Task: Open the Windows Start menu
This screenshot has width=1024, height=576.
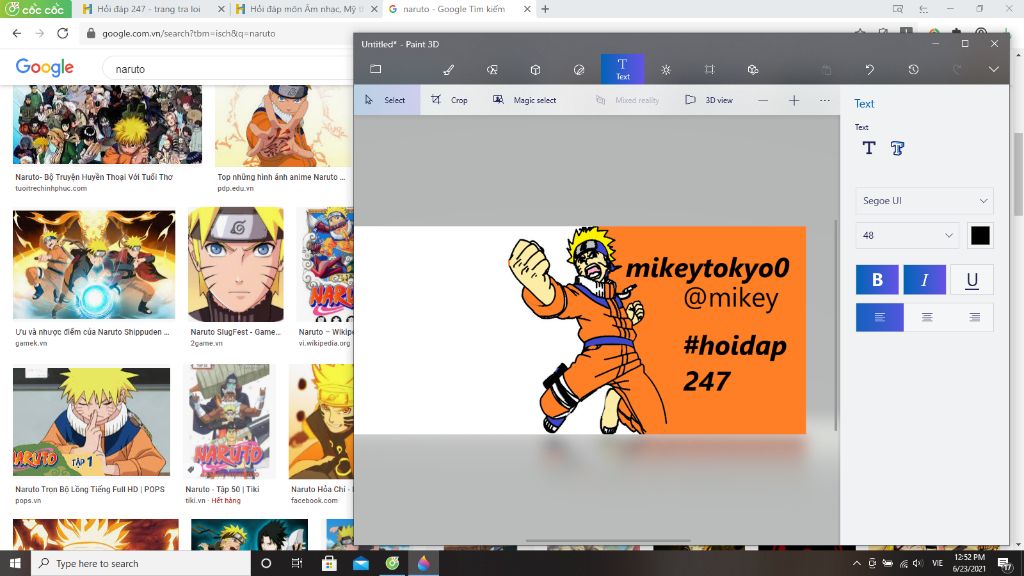Action: coord(15,563)
